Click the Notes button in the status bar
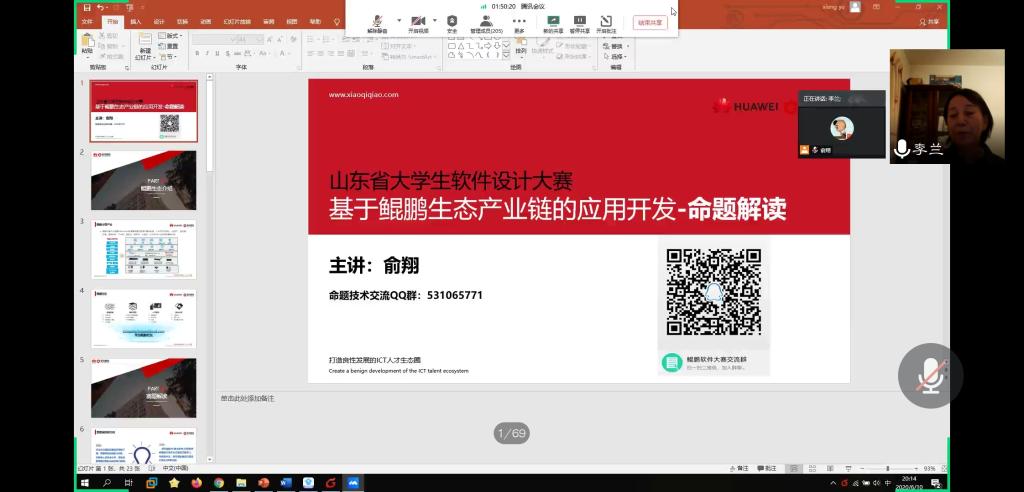Viewport: 1024px width, 492px height. (739, 468)
